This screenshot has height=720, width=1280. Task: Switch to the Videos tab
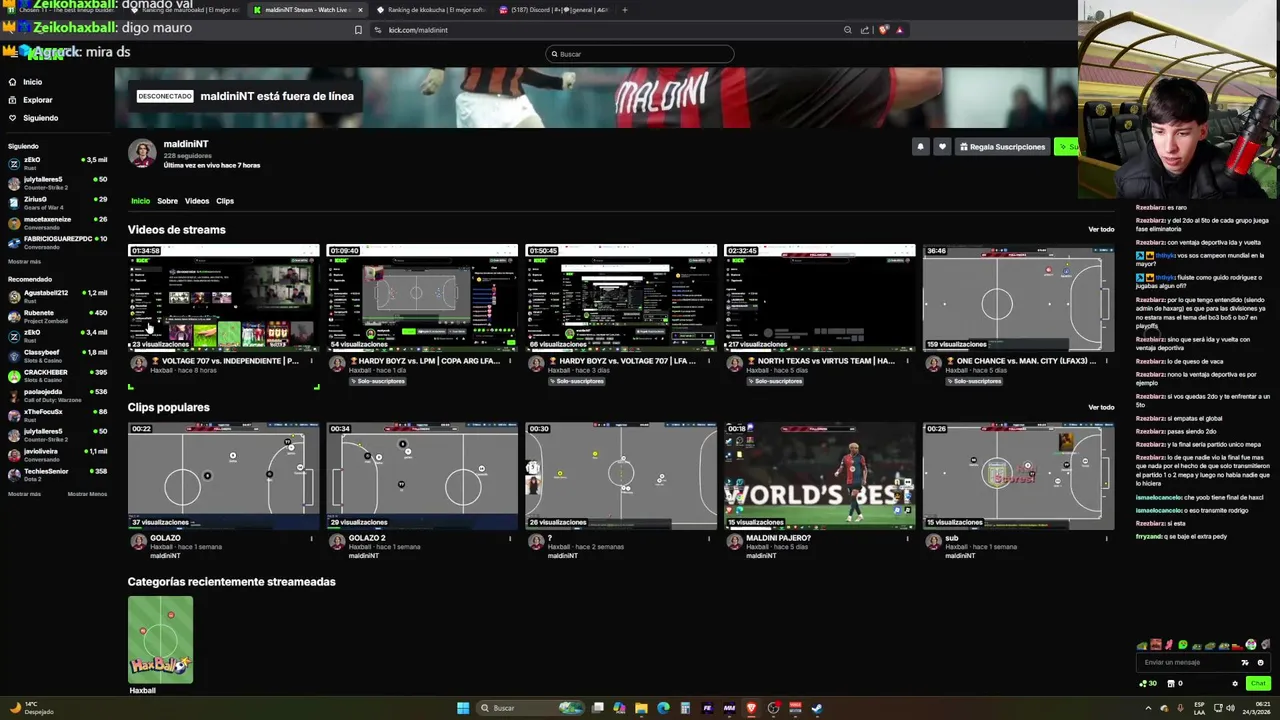tap(197, 201)
